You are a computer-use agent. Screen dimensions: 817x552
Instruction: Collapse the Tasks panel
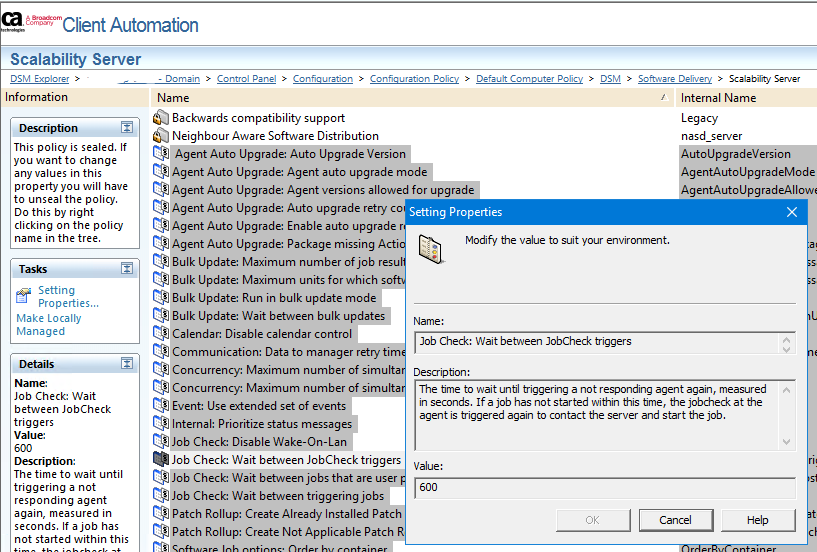tap(127, 269)
